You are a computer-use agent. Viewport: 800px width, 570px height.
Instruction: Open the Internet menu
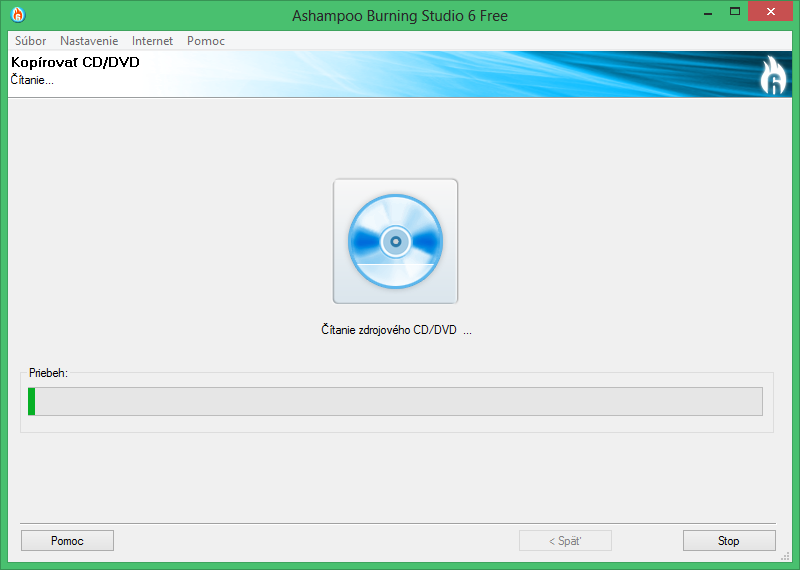coord(153,41)
